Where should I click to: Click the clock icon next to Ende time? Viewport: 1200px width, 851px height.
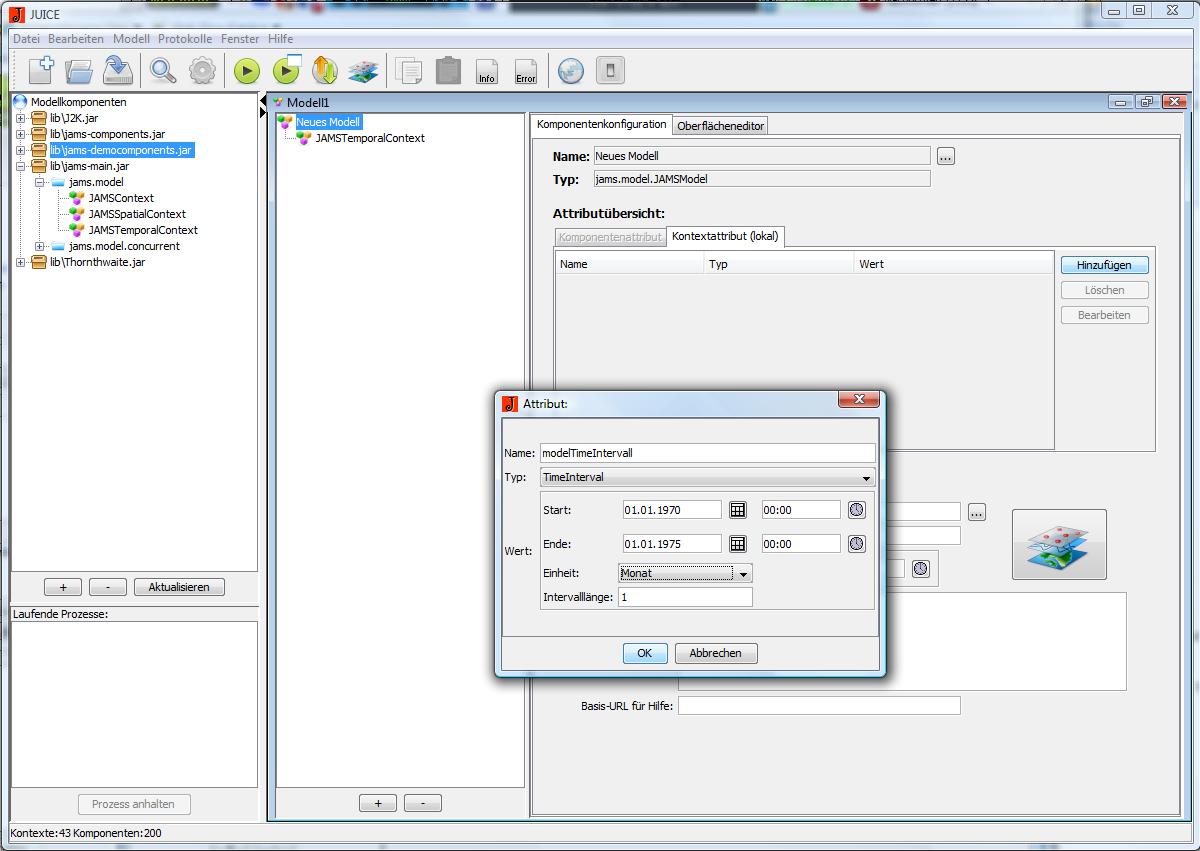pyautogui.click(x=857, y=544)
